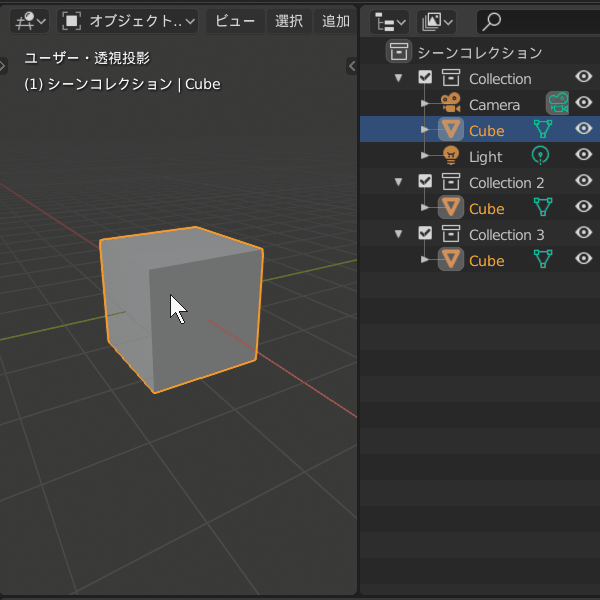Click the Cube object icon under Collection 3

click(x=451, y=259)
